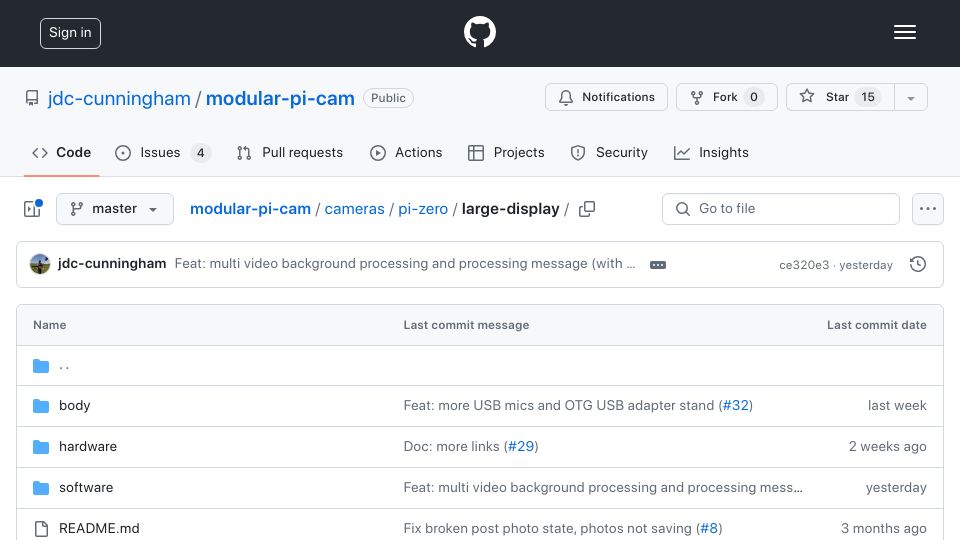Open the software folder

[x=86, y=487]
